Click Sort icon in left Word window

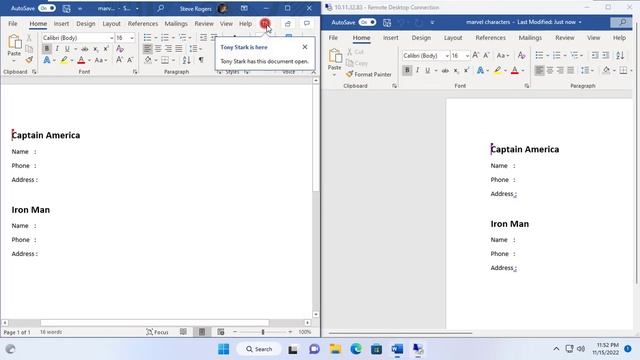coord(187,60)
